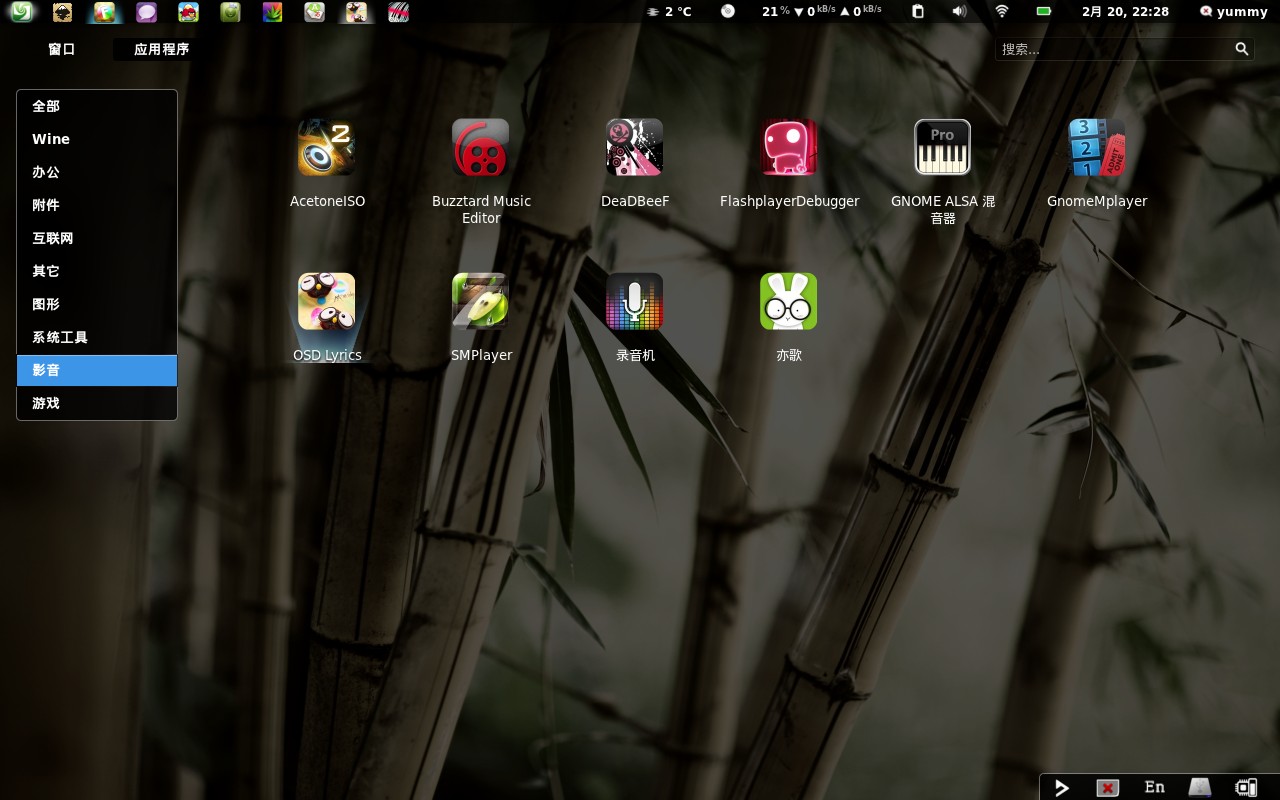Image resolution: width=1280 pixels, height=800 pixels.
Task: Launch GNOME ALSA mixer piano icon
Action: (x=943, y=147)
